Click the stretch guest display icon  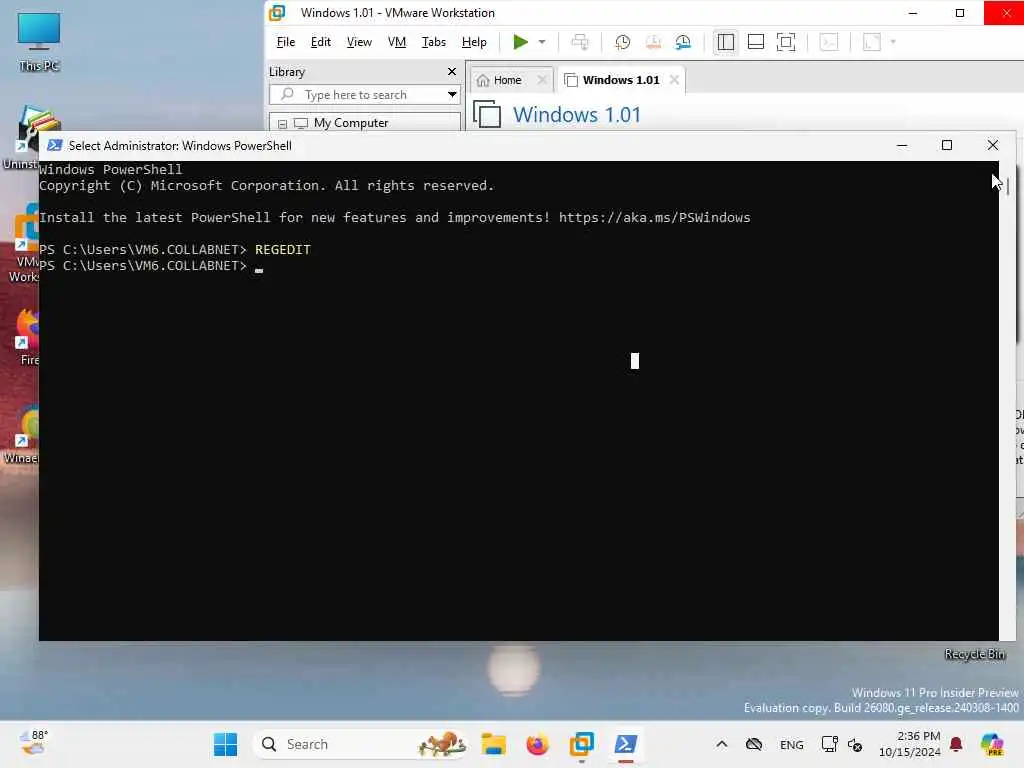click(872, 42)
